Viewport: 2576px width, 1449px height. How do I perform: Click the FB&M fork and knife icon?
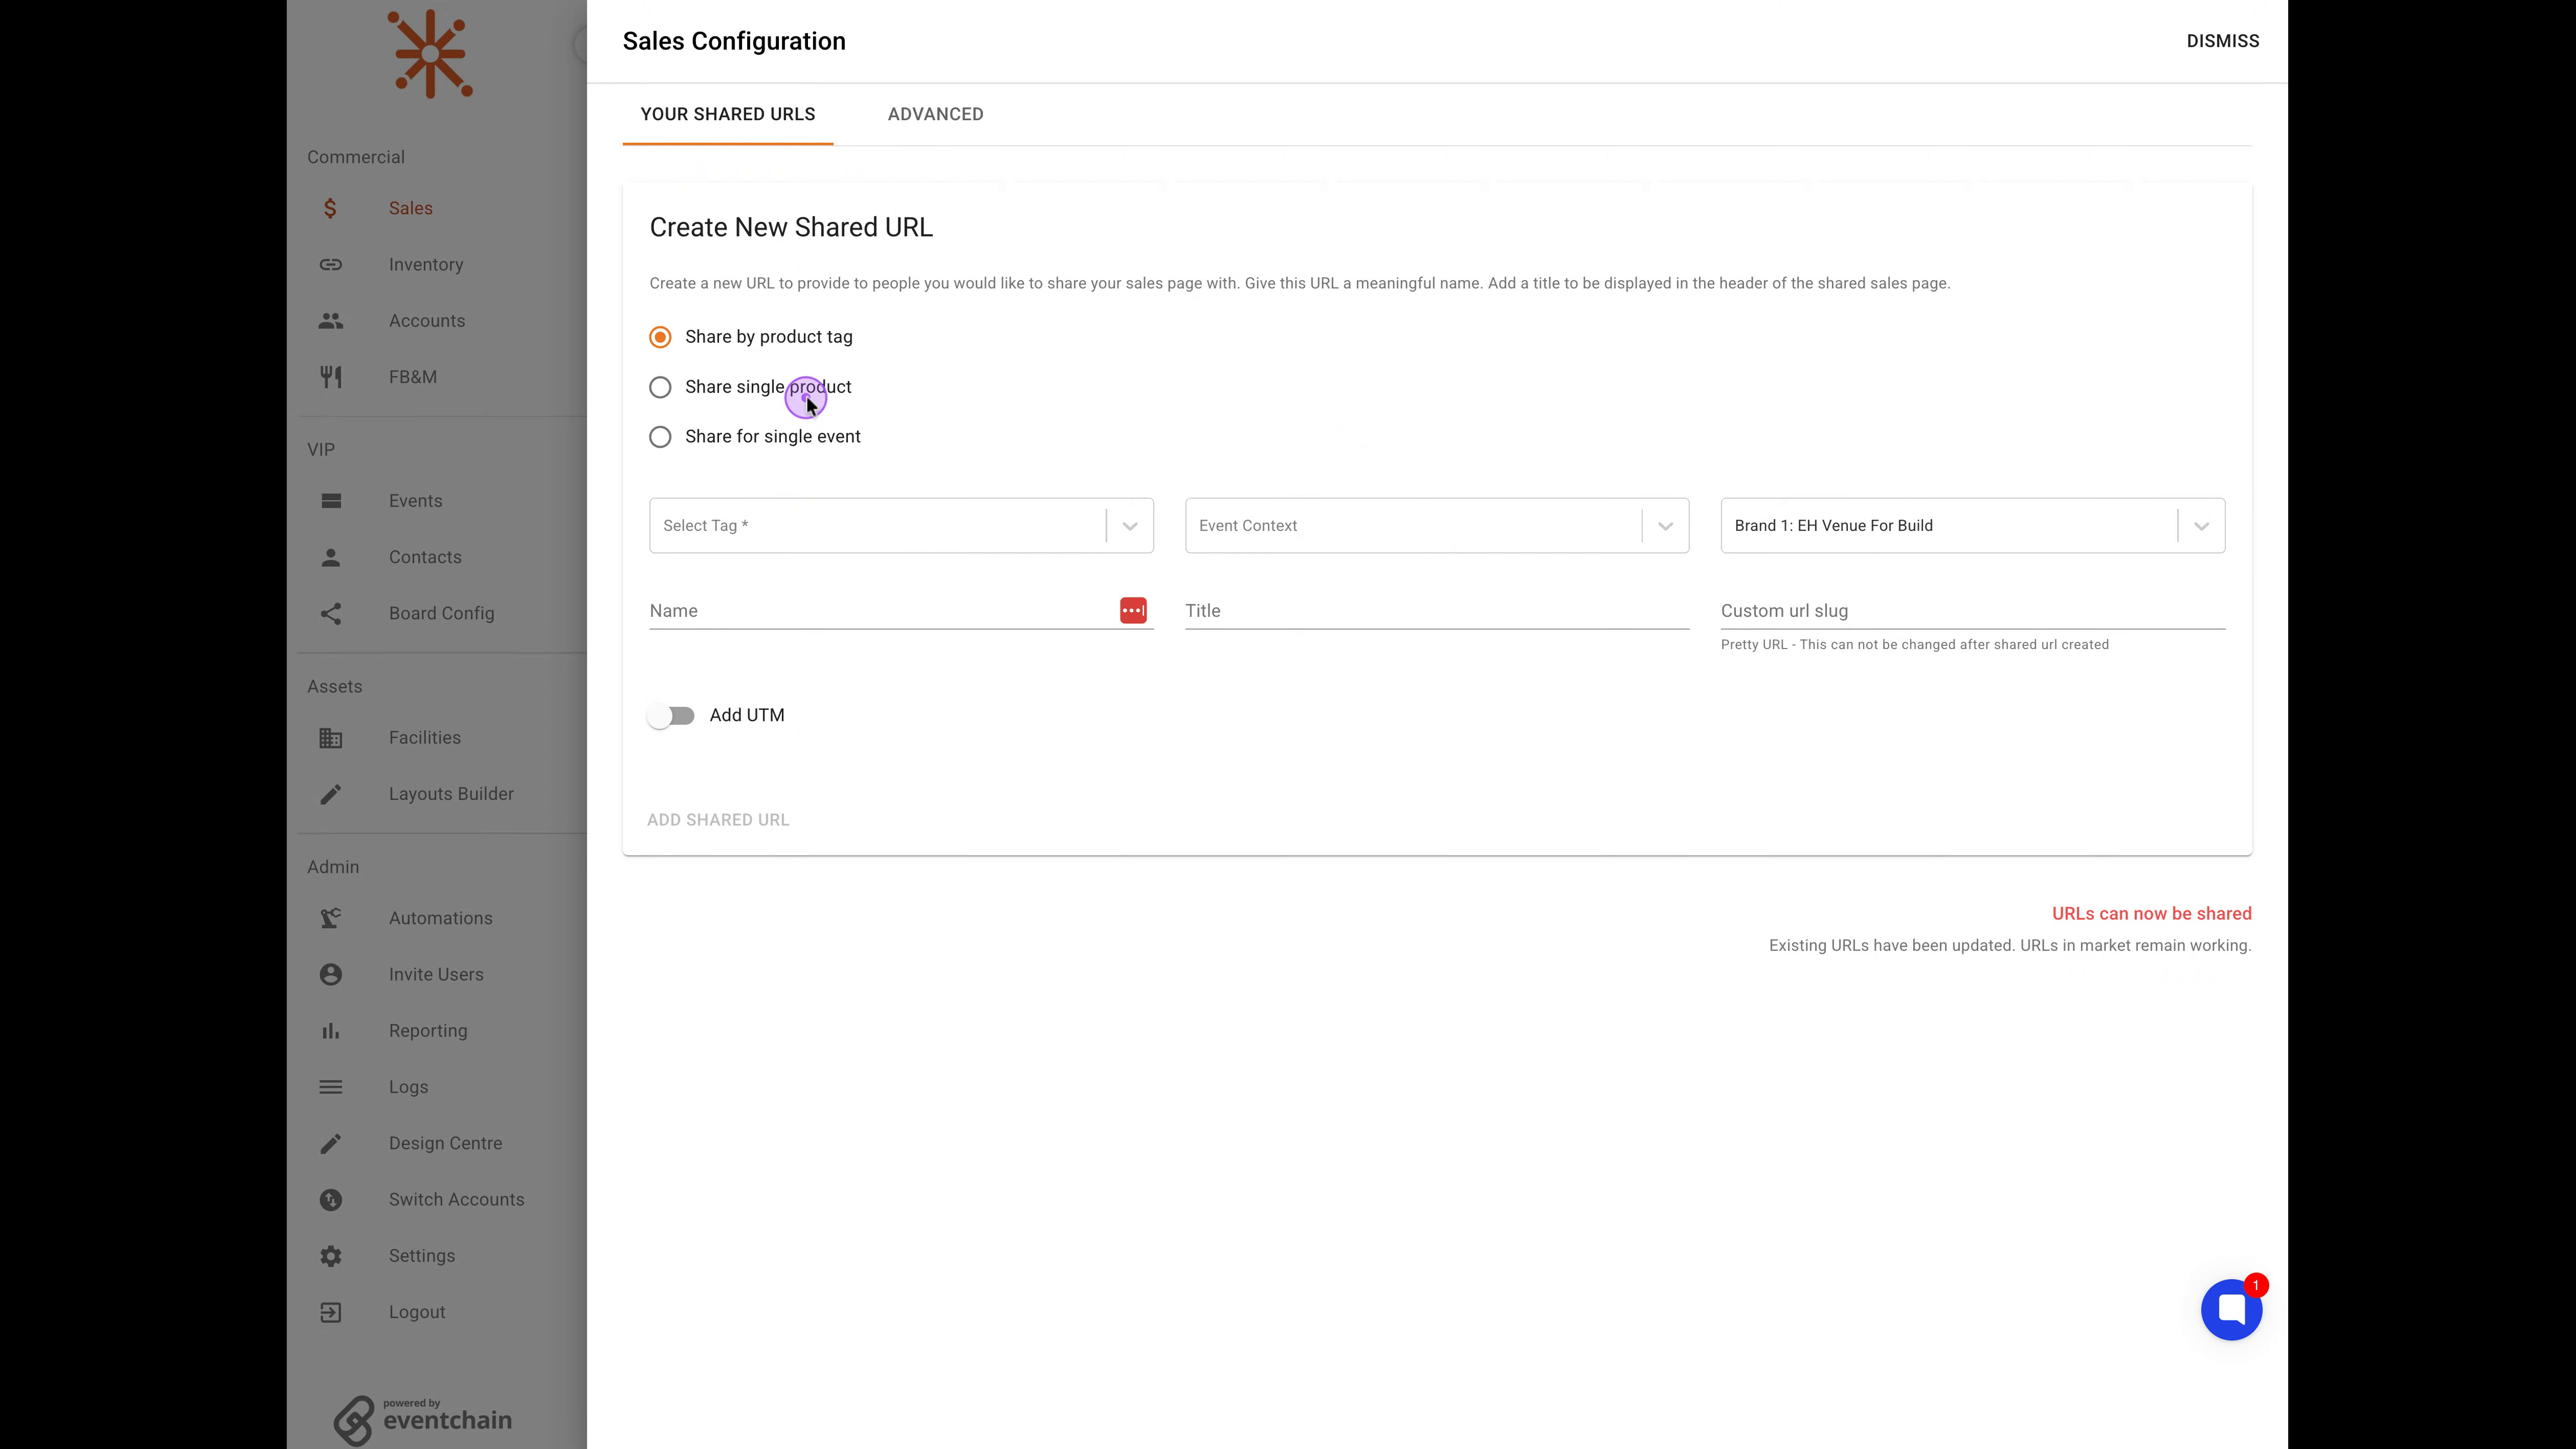(331, 377)
